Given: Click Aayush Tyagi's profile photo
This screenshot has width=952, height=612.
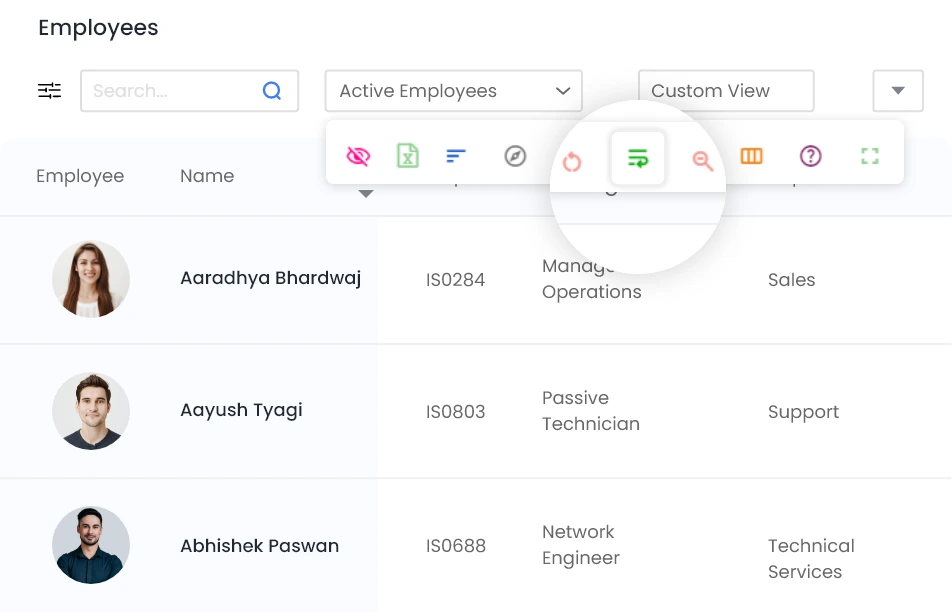Looking at the screenshot, I should (91, 411).
